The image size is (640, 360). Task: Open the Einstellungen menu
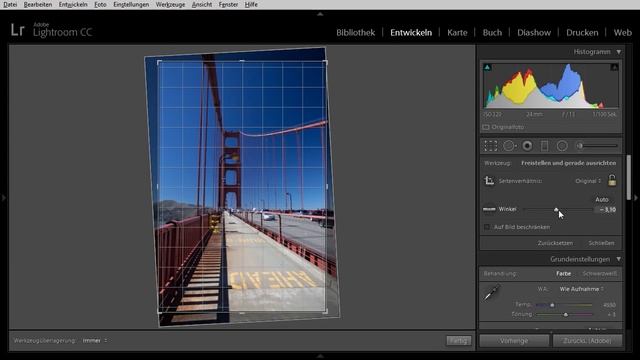coord(131,4)
